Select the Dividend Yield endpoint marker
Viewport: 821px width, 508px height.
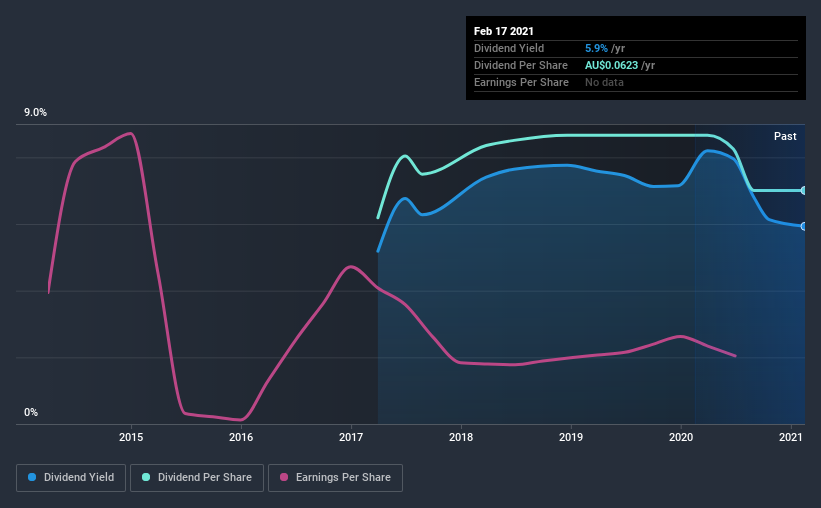[803, 226]
